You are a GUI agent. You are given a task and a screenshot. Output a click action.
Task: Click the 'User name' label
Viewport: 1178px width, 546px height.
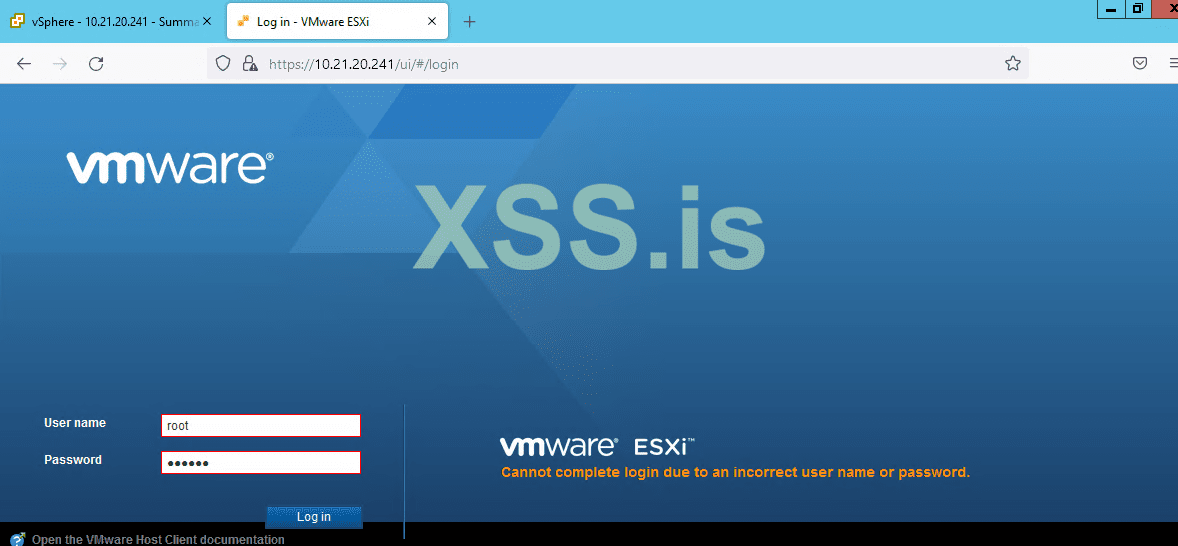[75, 423]
